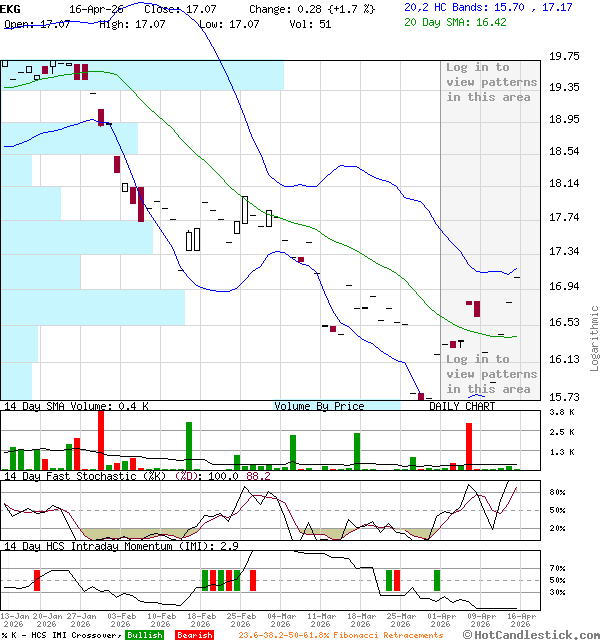Click the lower 'Log in to view patterns' notice
The image size is (600, 640).
(491, 373)
